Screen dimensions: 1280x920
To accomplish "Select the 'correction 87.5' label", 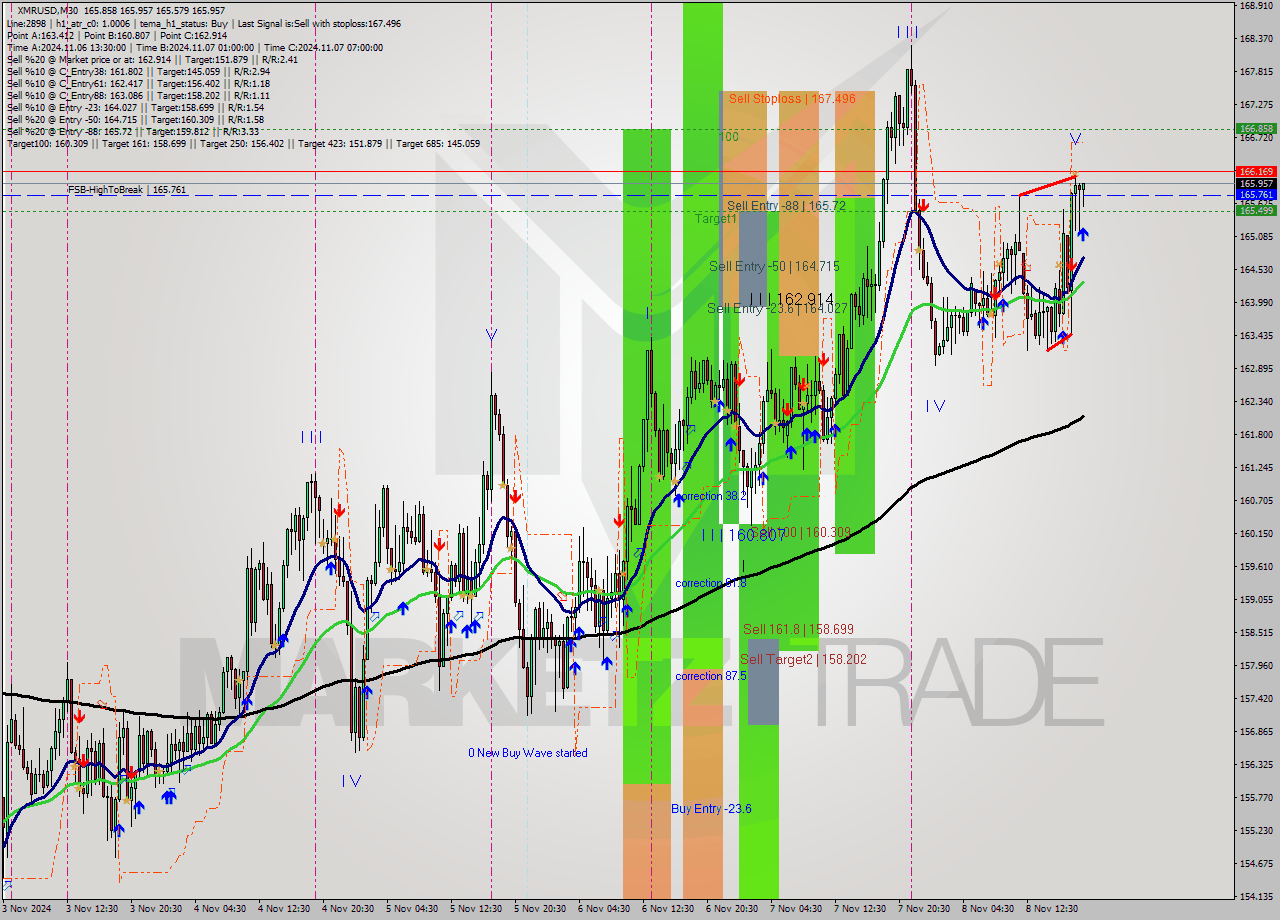I will [x=711, y=676].
